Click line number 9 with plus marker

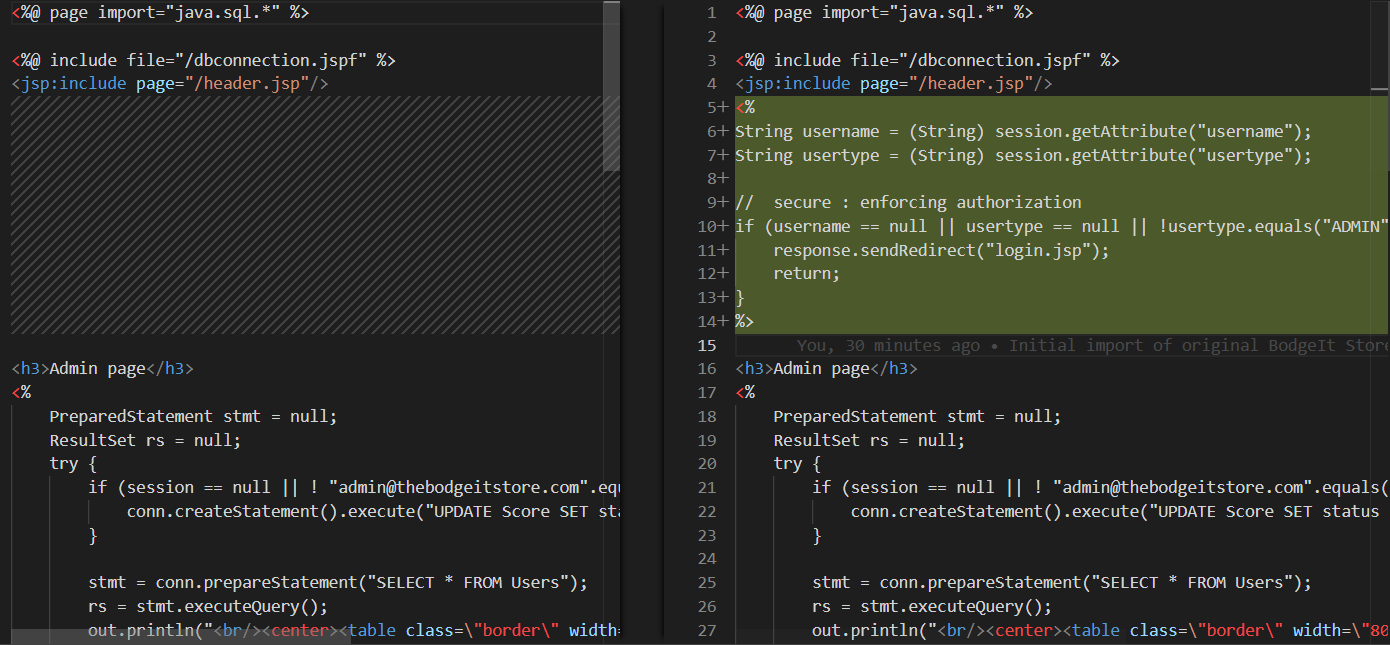coord(716,202)
